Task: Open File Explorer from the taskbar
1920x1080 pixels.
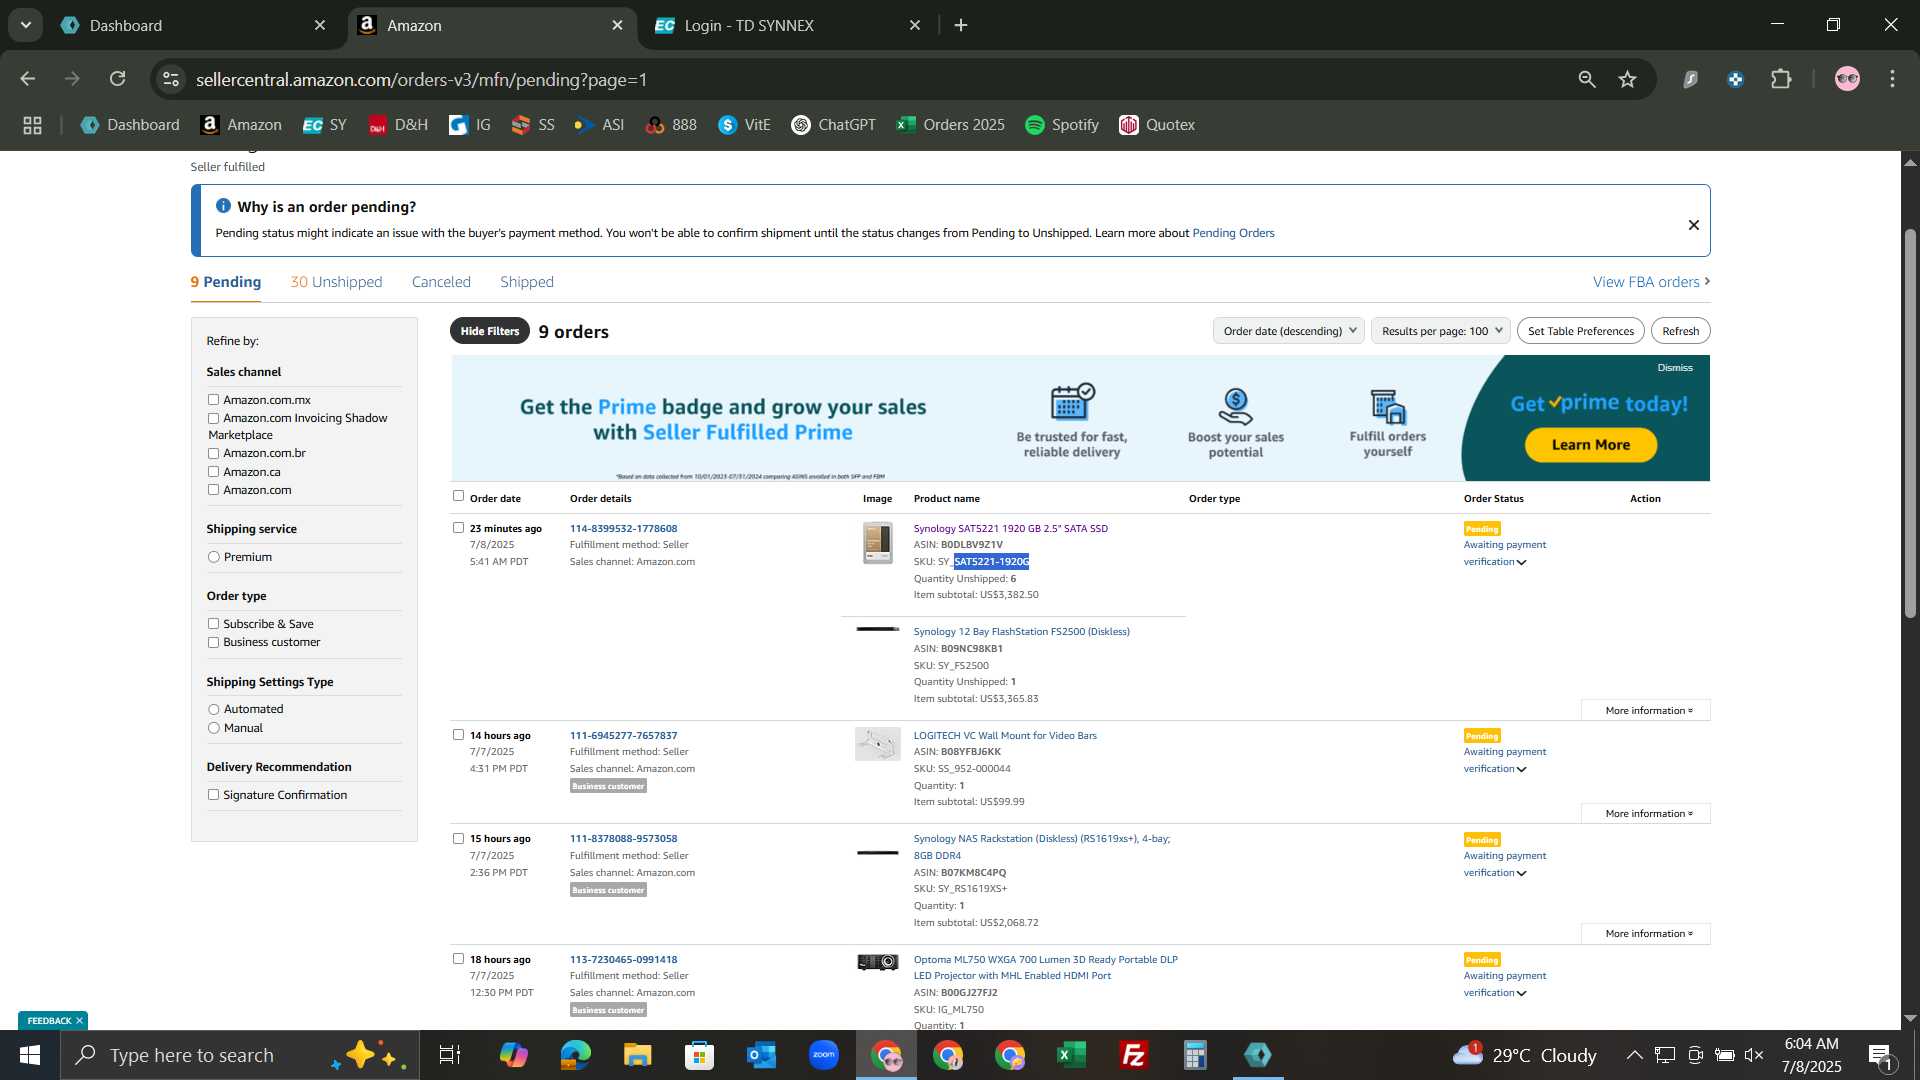Action: pyautogui.click(x=637, y=1055)
